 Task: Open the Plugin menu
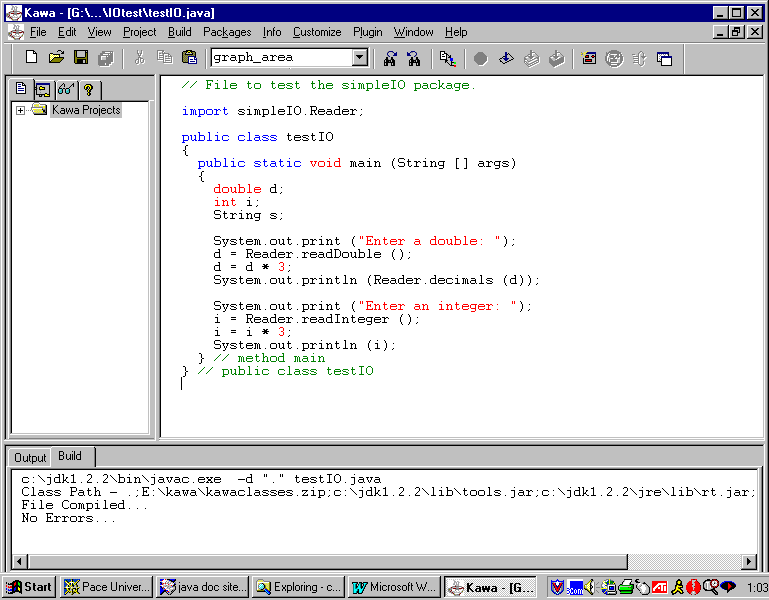(368, 32)
